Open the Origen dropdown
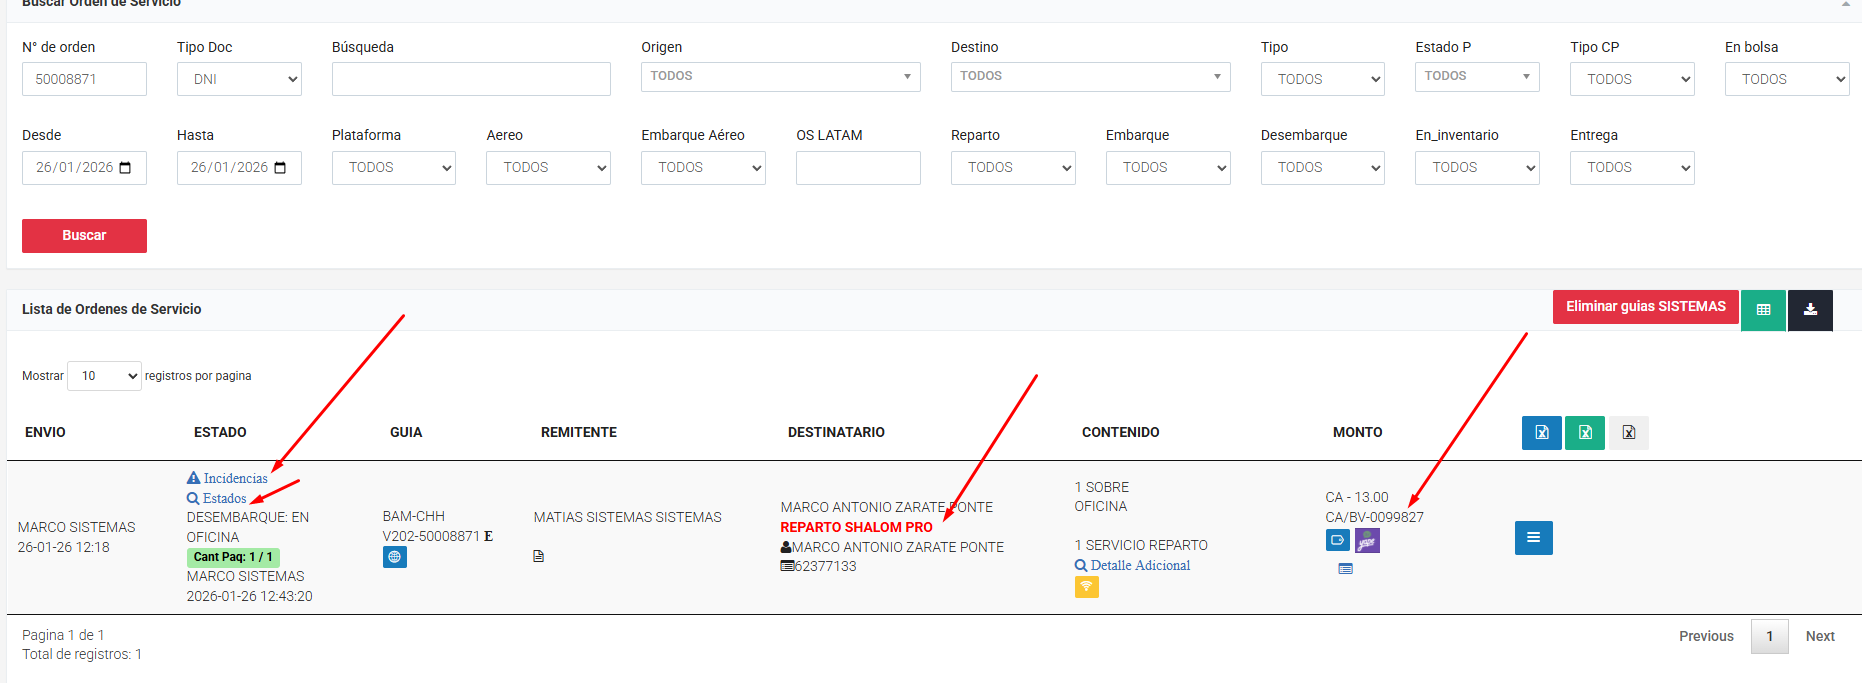This screenshot has width=1862, height=683. tap(780, 77)
